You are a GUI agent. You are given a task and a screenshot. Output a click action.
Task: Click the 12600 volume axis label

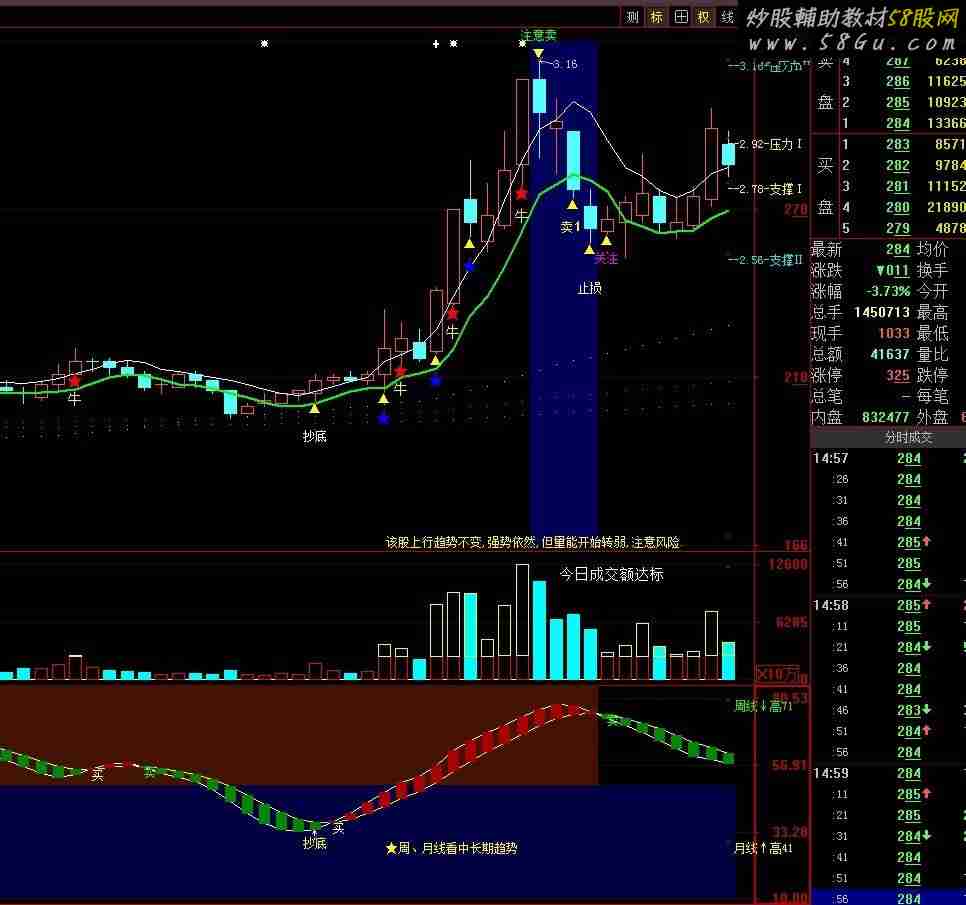pyautogui.click(x=788, y=564)
